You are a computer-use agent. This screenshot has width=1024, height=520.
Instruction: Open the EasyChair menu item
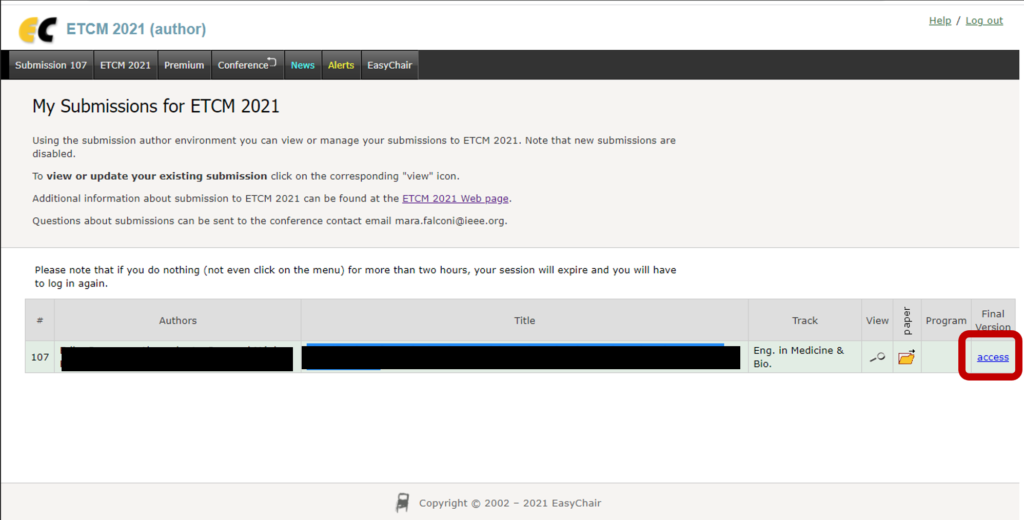pyautogui.click(x=390, y=65)
